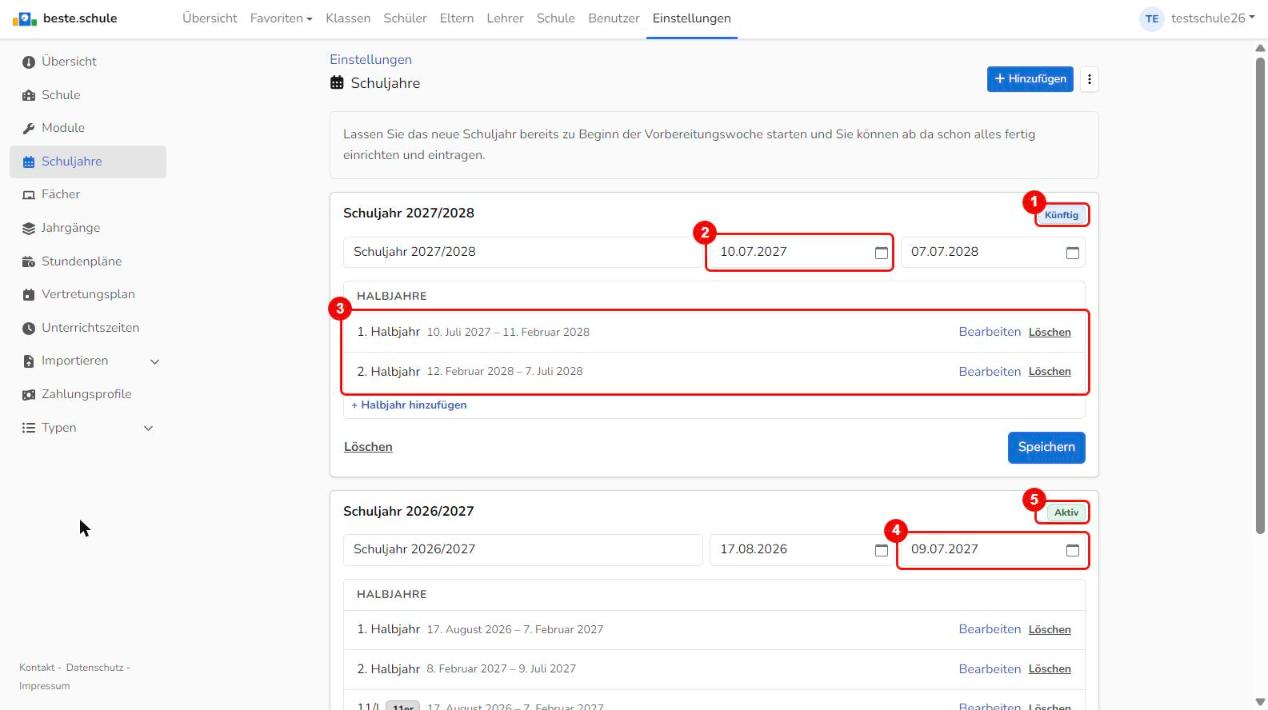This screenshot has width=1268, height=710.
Task: Open the date picker for 10.07.2027
Action: [881, 252]
